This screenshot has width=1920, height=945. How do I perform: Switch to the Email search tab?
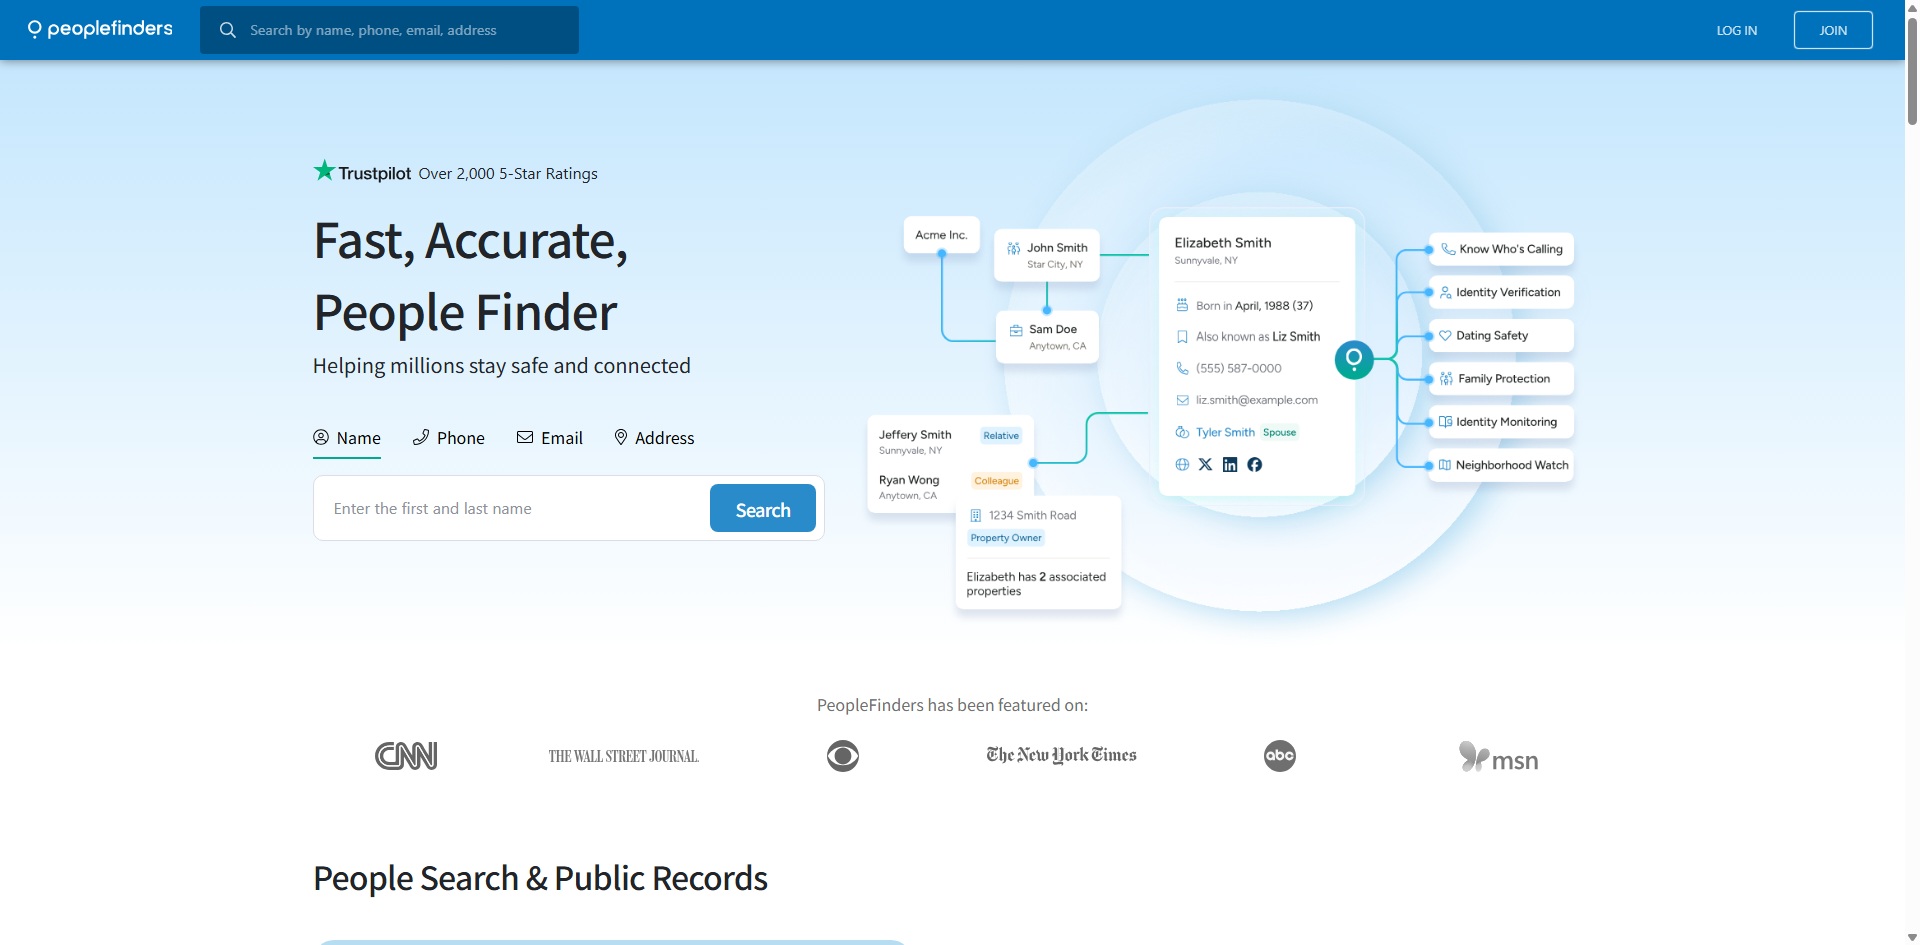pyautogui.click(x=550, y=438)
